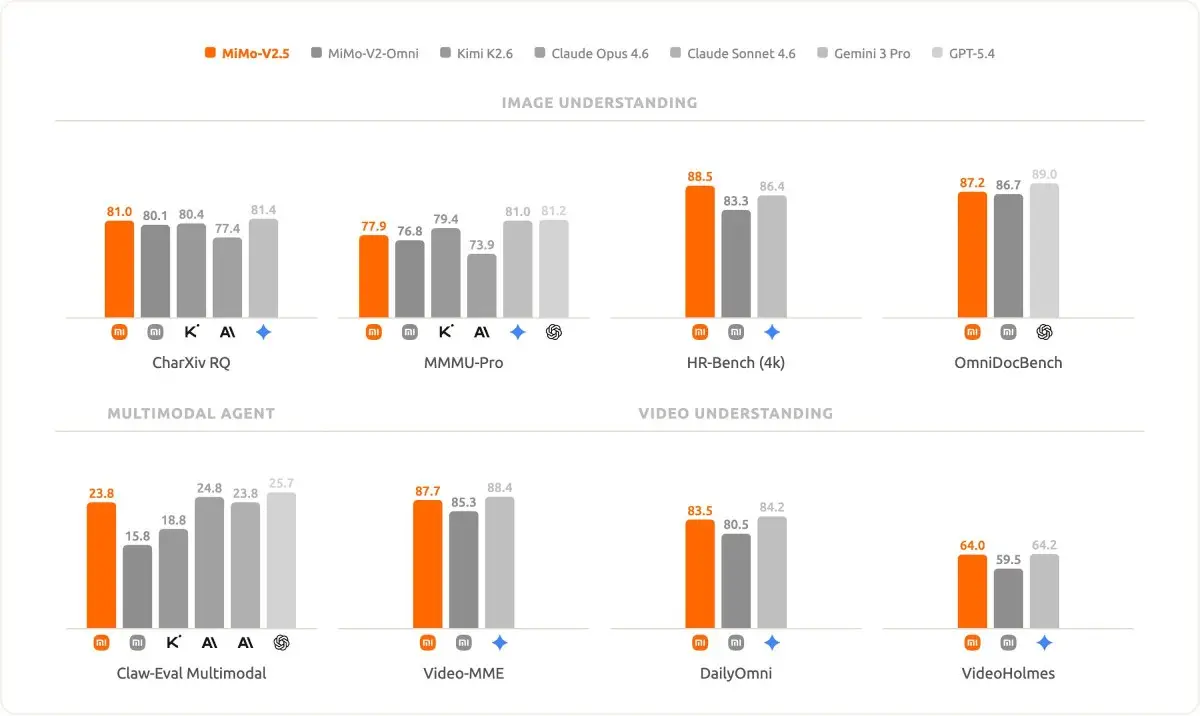Image resolution: width=1200 pixels, height=716 pixels.
Task: Click the OpenAI icon under MMMU-Pro
Action: click(554, 332)
